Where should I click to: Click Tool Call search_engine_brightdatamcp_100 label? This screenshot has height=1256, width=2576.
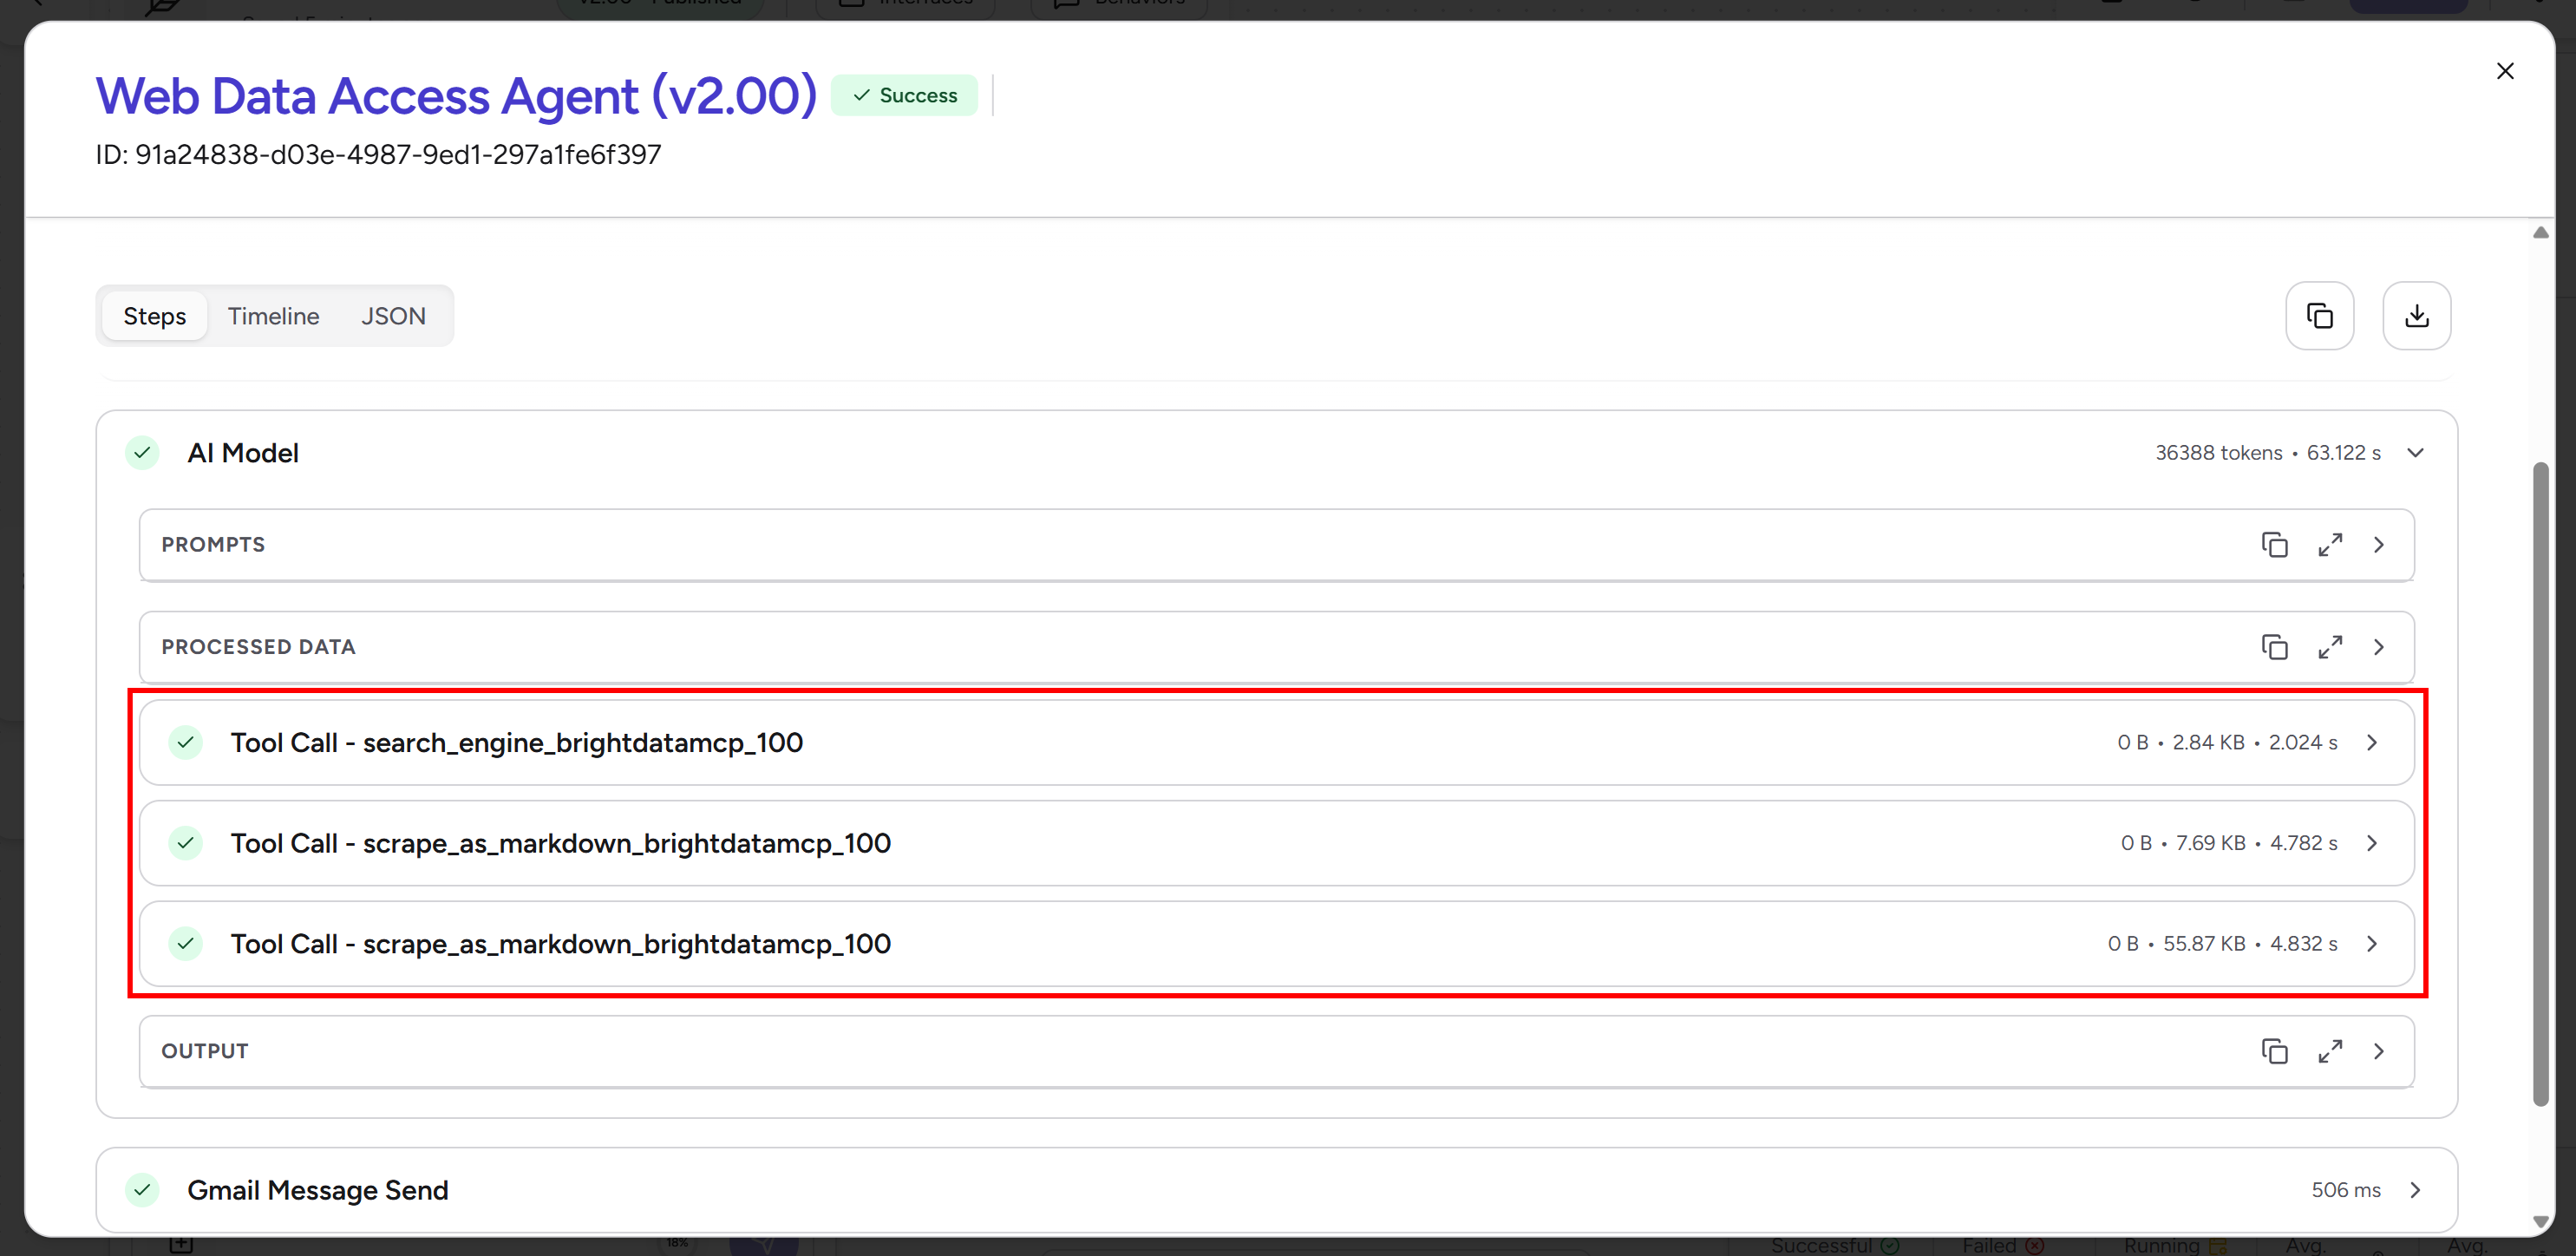click(x=516, y=742)
